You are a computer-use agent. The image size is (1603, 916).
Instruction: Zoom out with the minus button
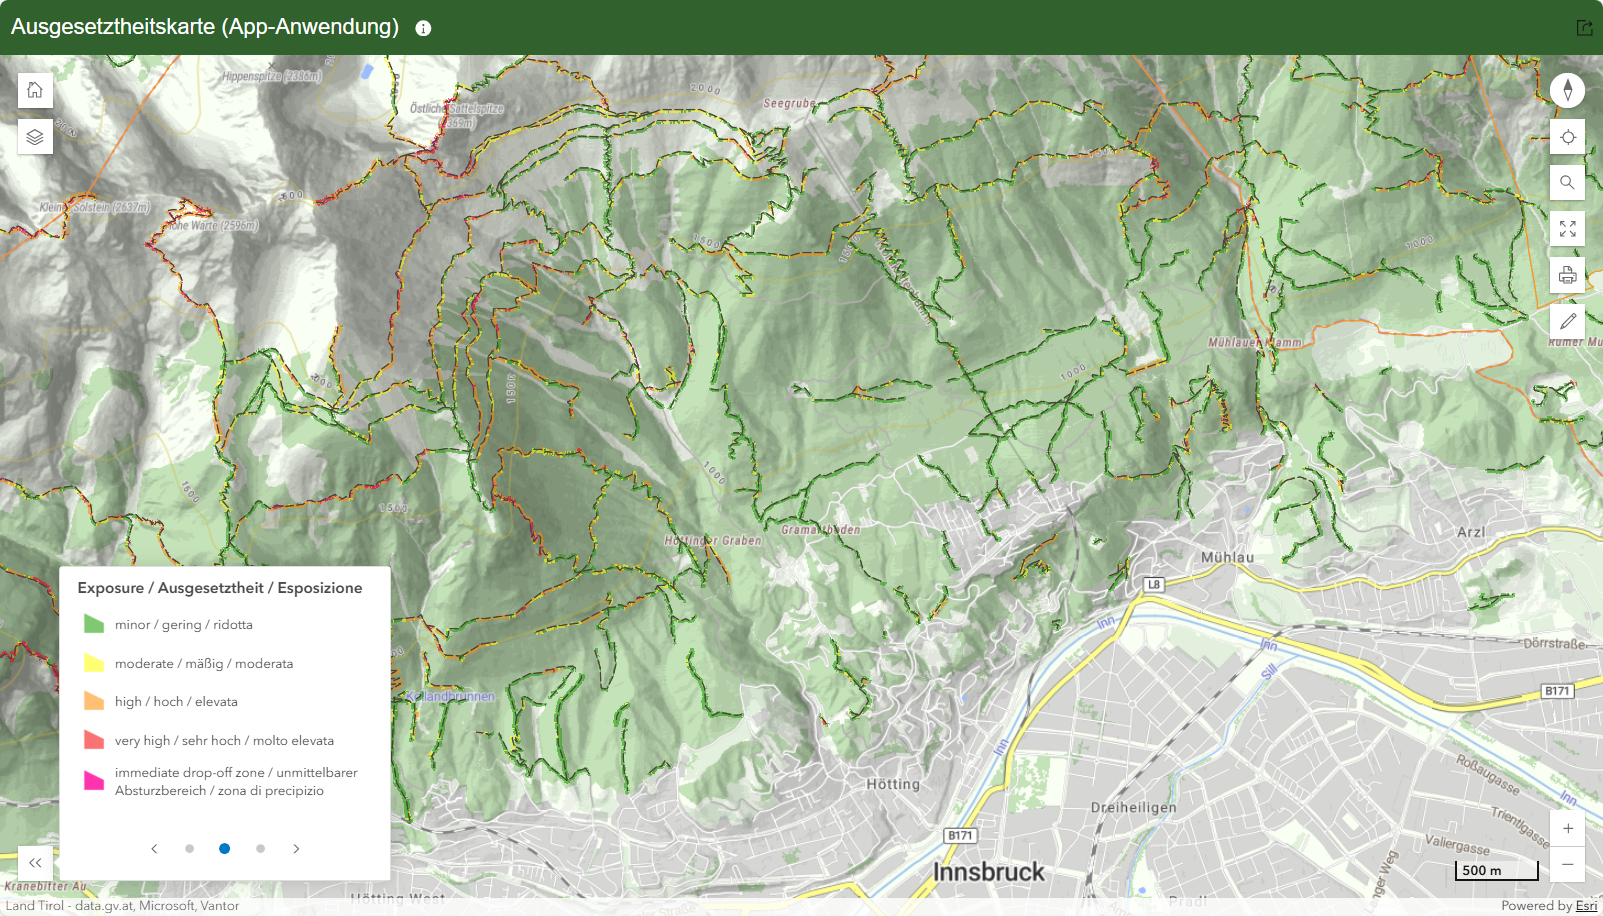[x=1567, y=864]
